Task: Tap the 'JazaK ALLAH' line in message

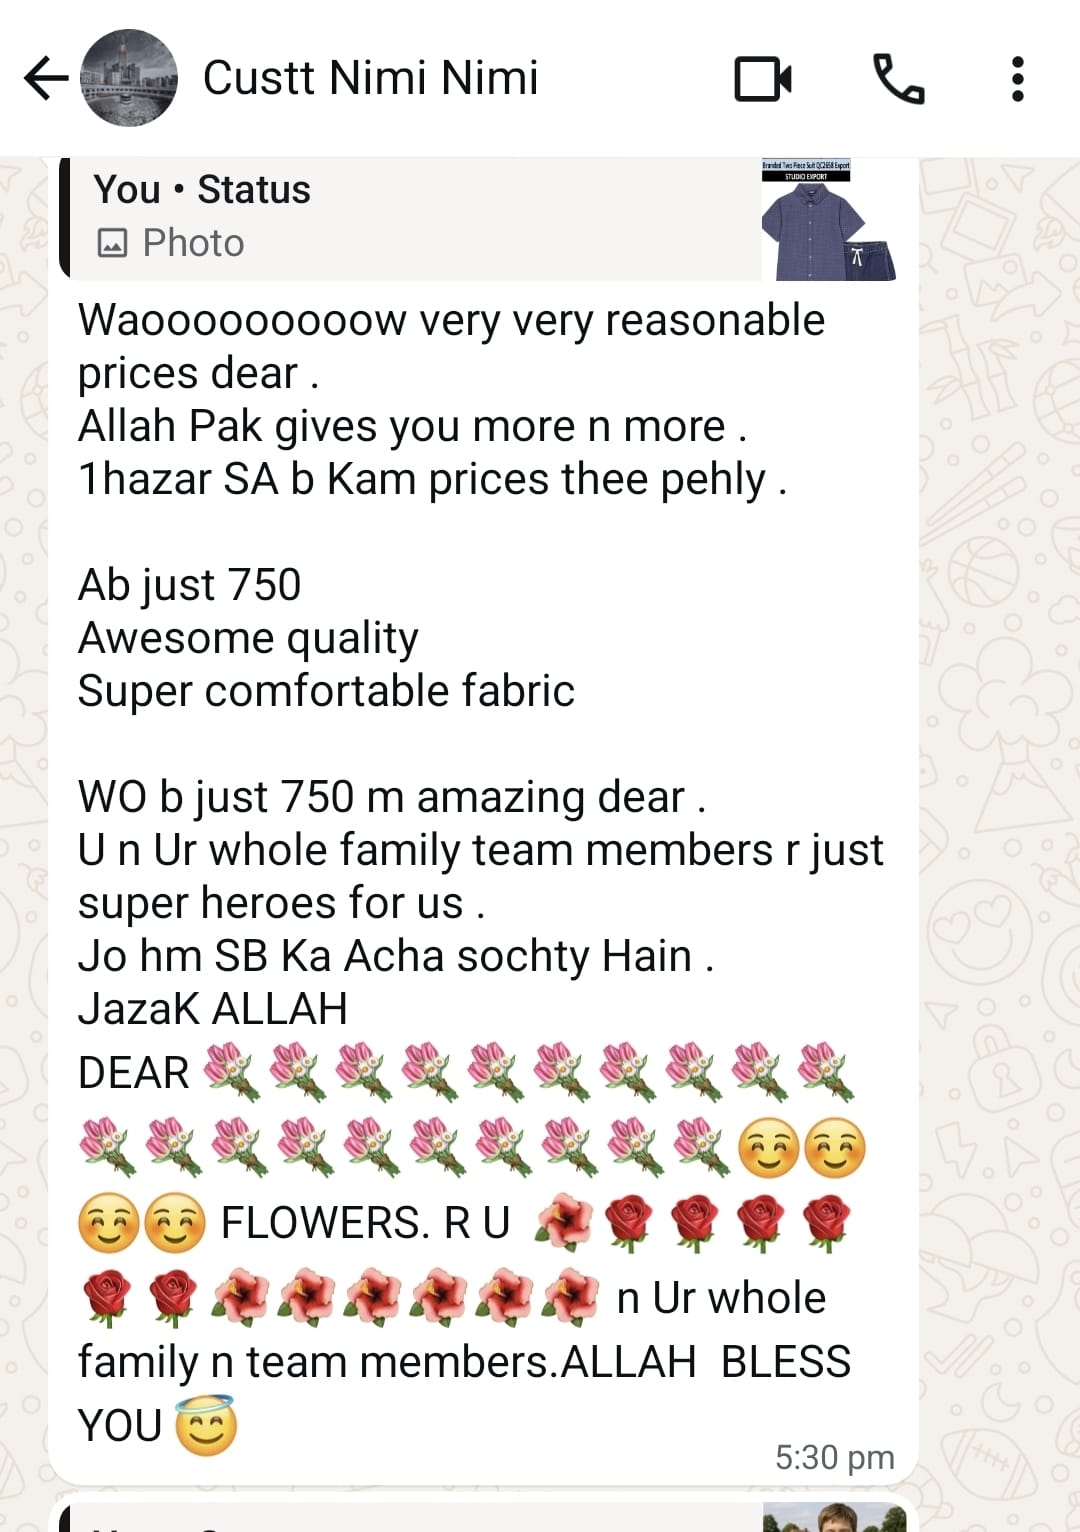Action: (x=213, y=1008)
